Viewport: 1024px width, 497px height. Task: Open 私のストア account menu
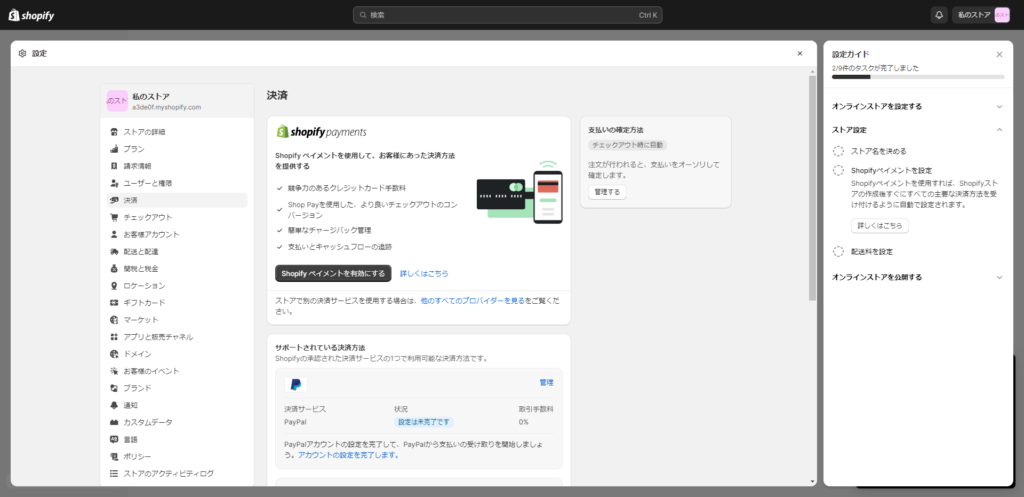pos(982,15)
